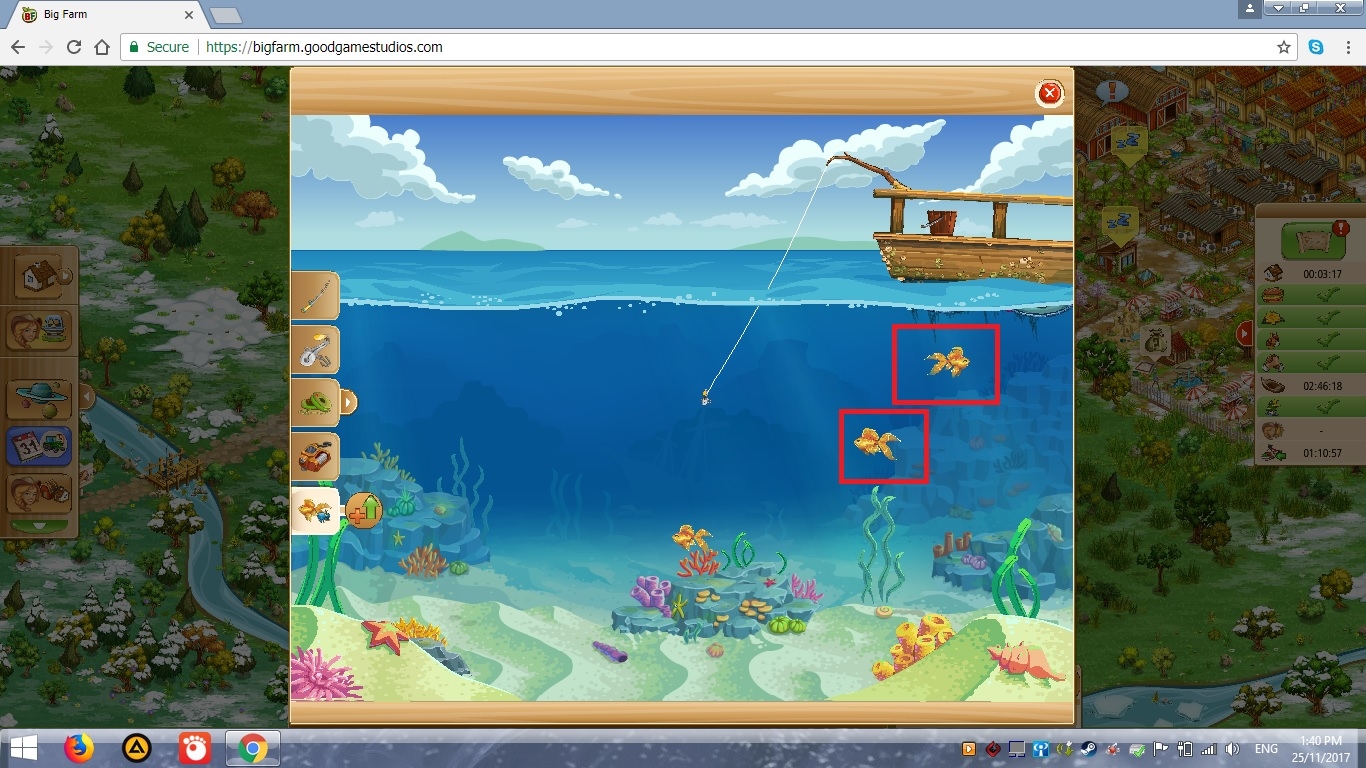Open the red tackle box slot
The width and height of the screenshot is (1366, 768).
point(315,457)
